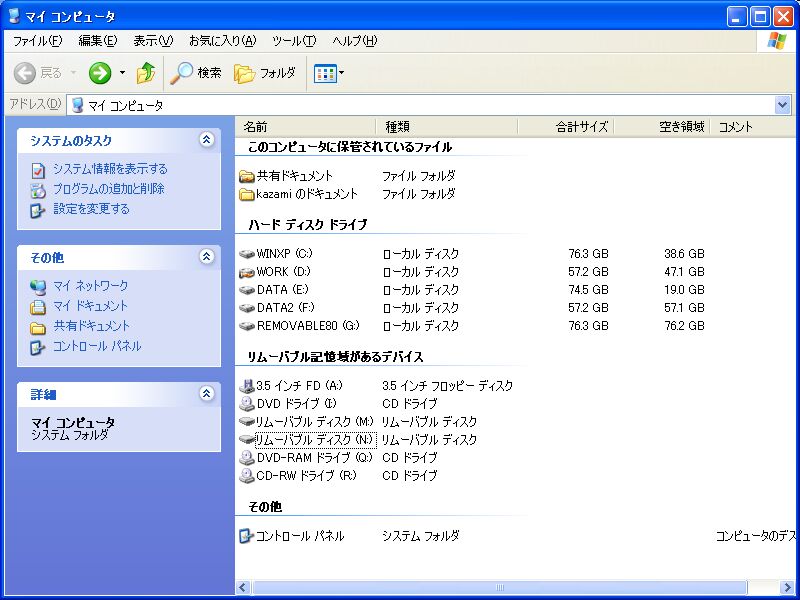Open the Views dropdown in toolbar
800x600 pixels.
click(329, 73)
